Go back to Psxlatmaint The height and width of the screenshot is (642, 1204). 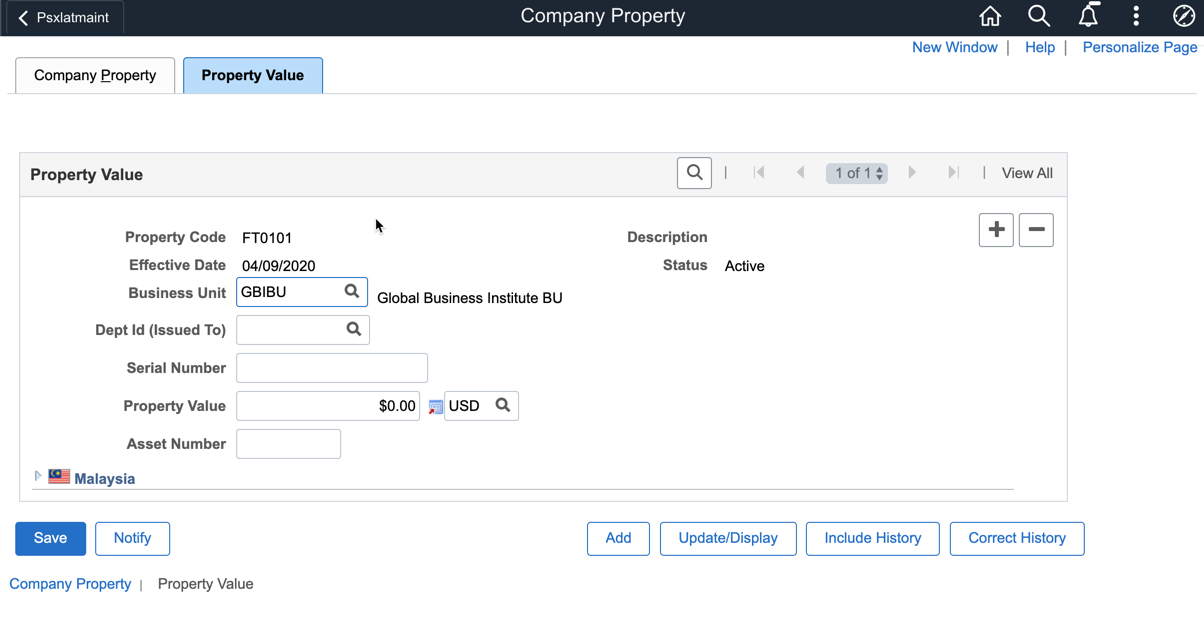point(63,17)
